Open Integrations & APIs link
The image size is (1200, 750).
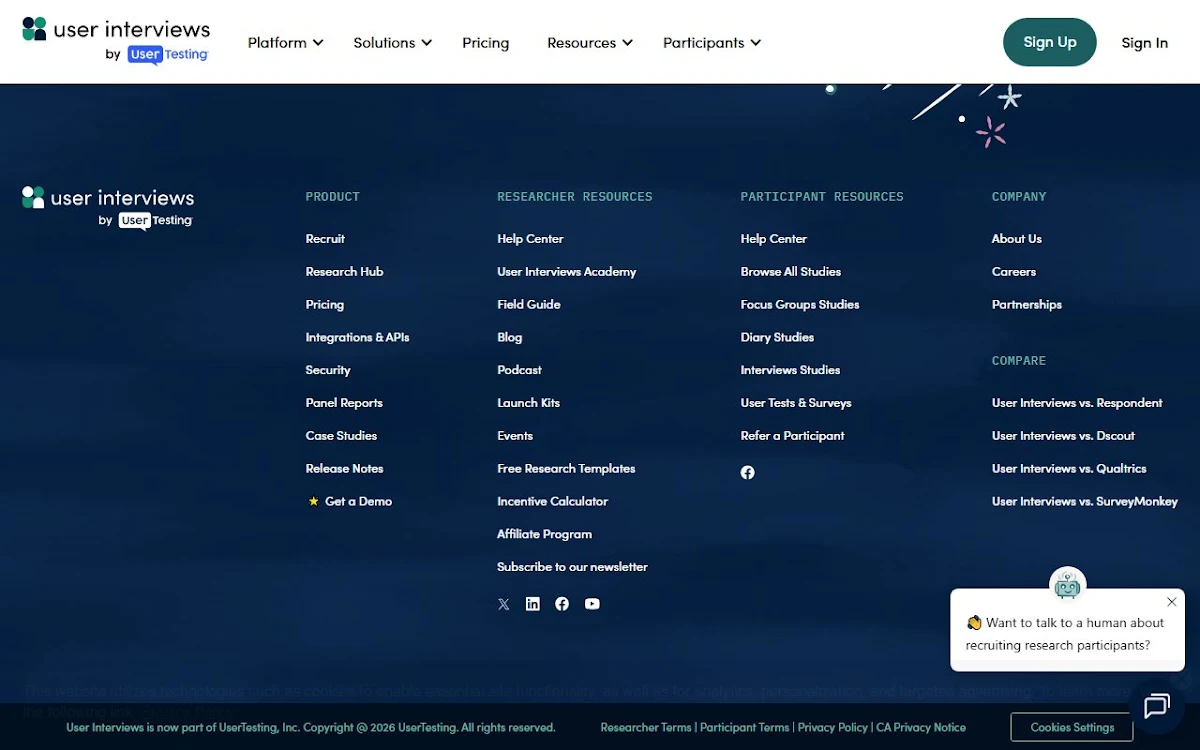click(x=358, y=337)
